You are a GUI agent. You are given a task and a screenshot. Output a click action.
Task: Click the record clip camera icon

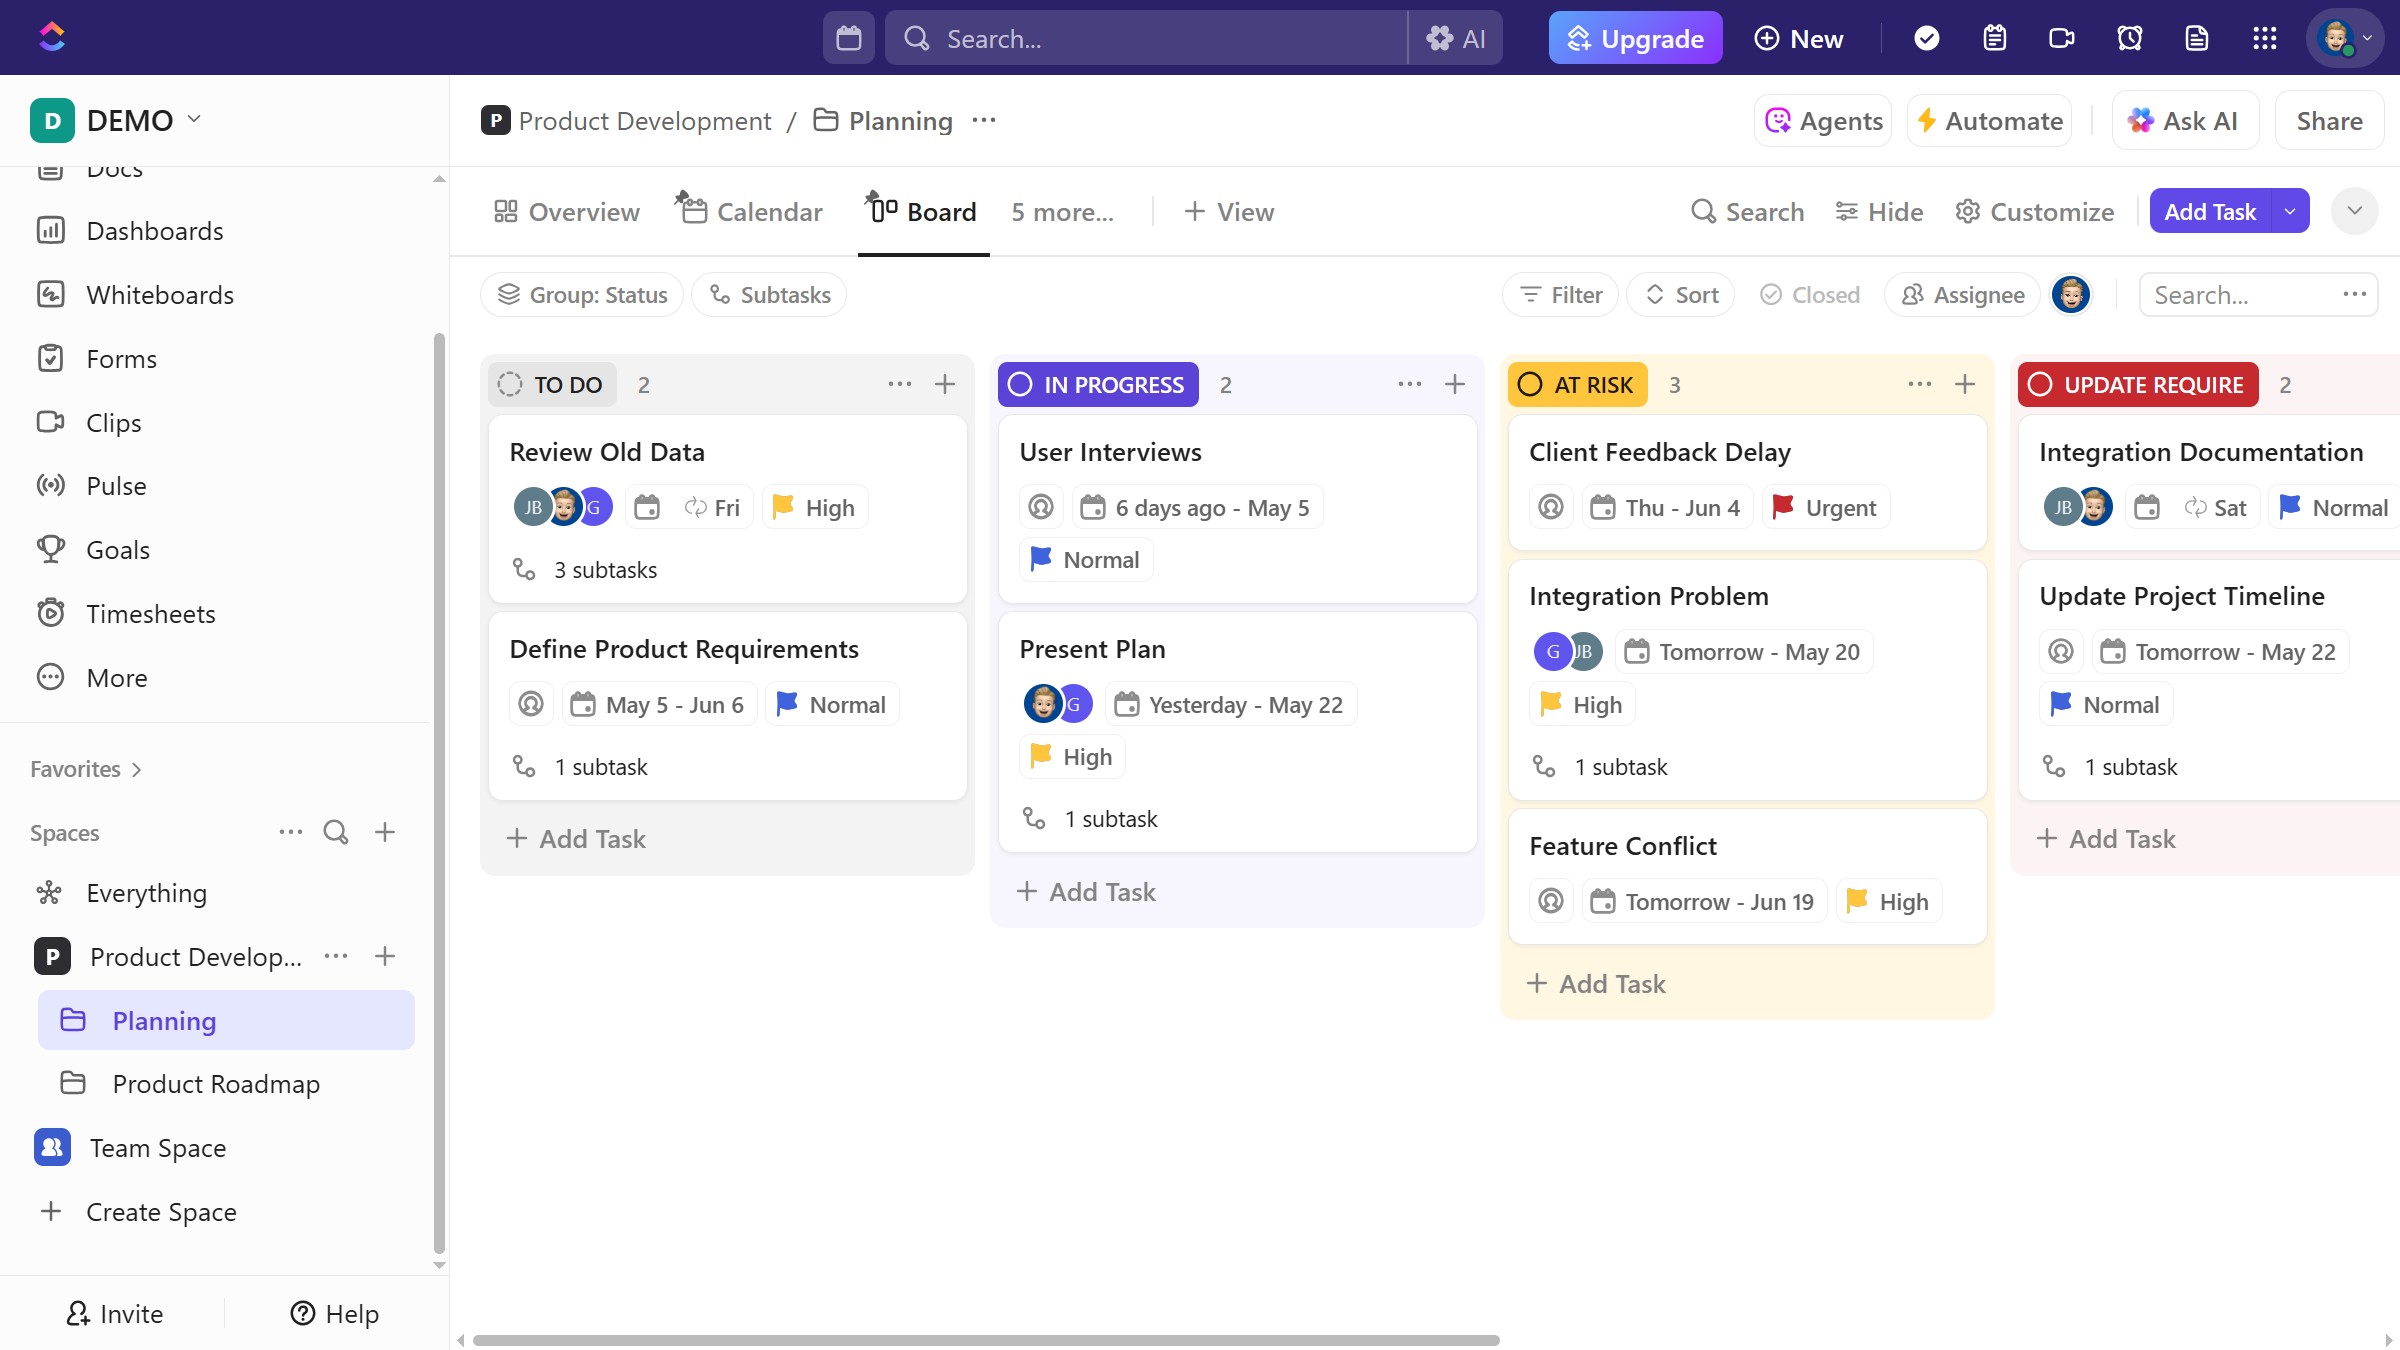pos(2061,38)
